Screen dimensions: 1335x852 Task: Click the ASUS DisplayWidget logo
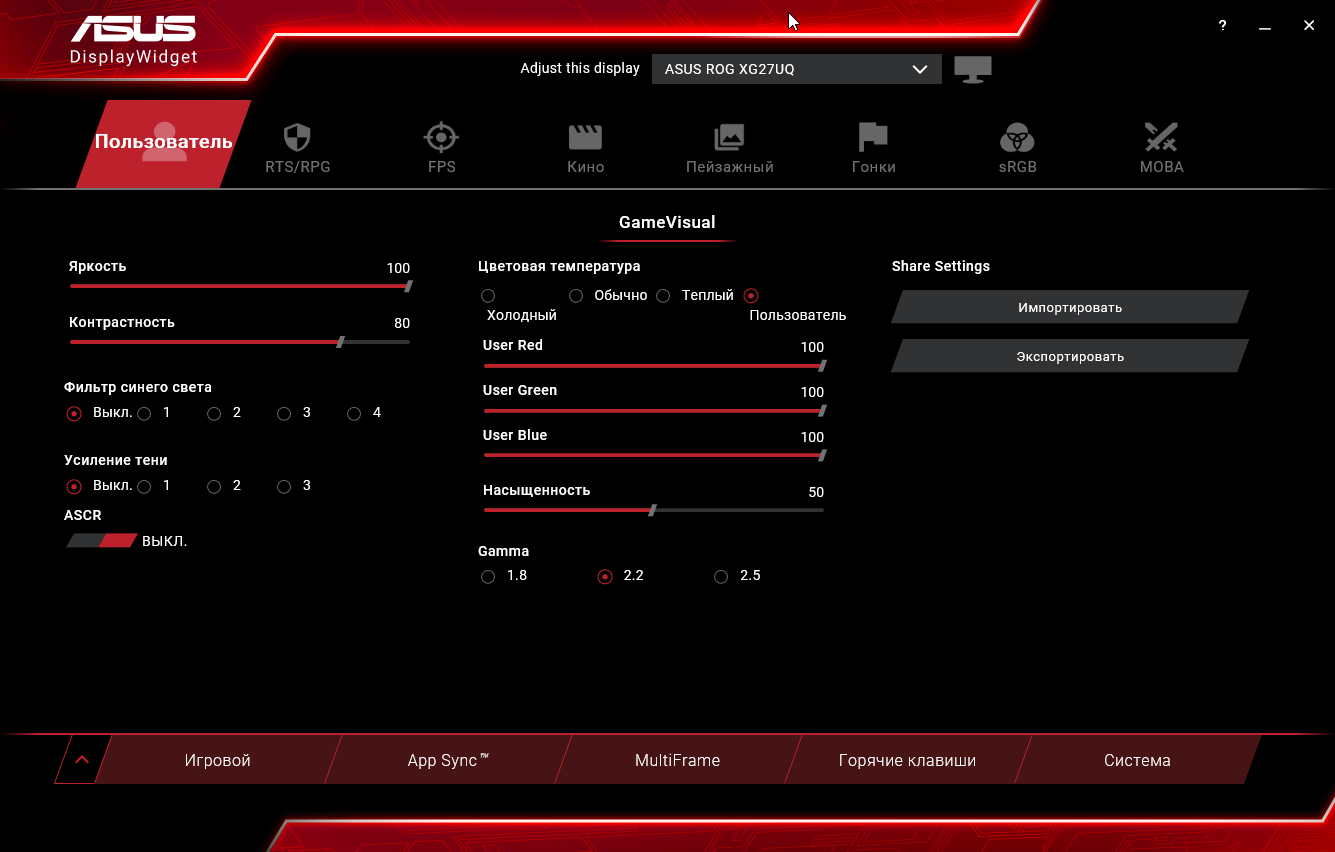tap(133, 40)
